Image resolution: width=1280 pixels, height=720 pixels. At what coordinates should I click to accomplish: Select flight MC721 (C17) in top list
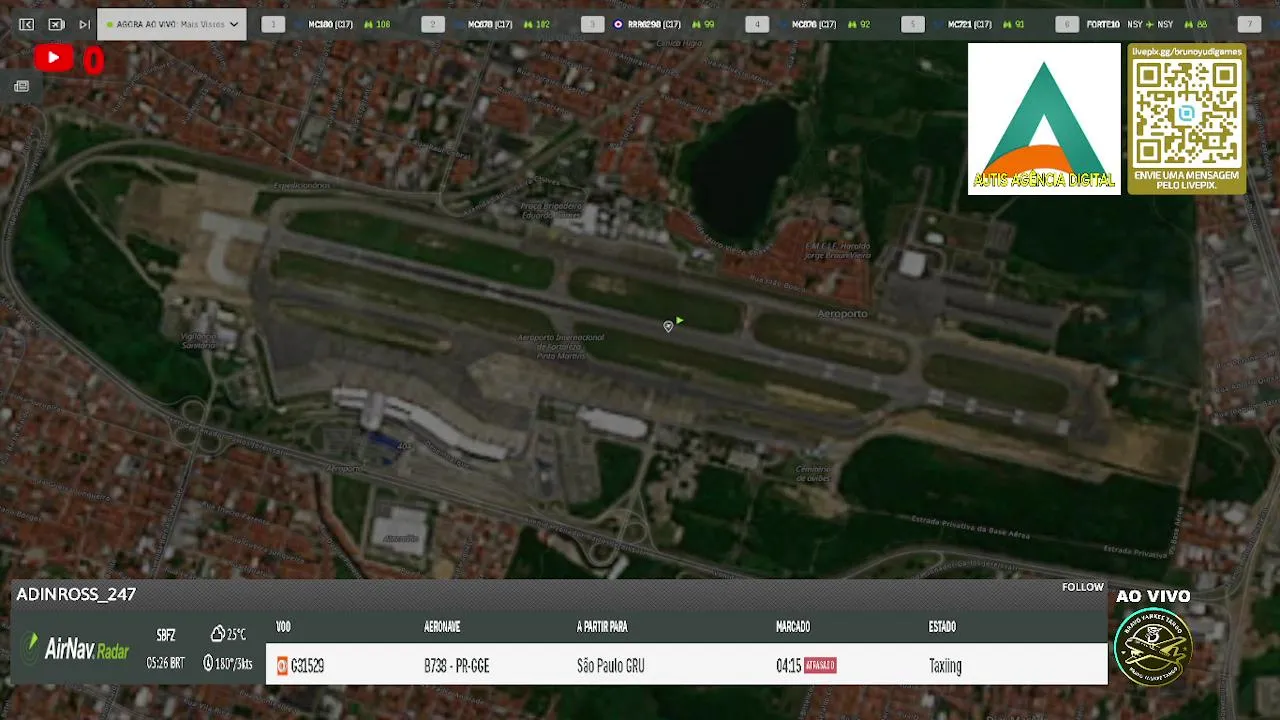970,24
